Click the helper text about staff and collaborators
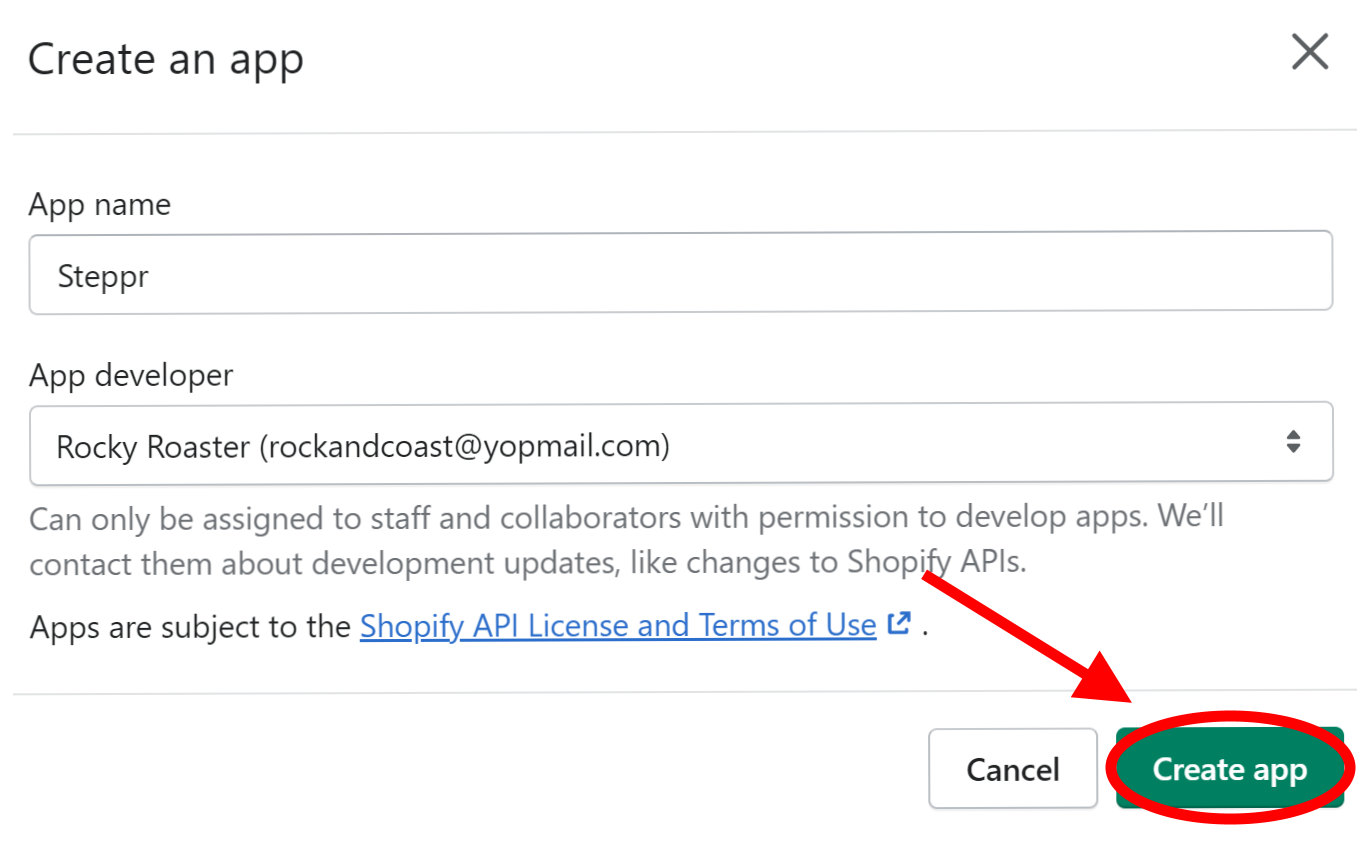Viewport: 1363px width, 854px height. click(x=626, y=540)
